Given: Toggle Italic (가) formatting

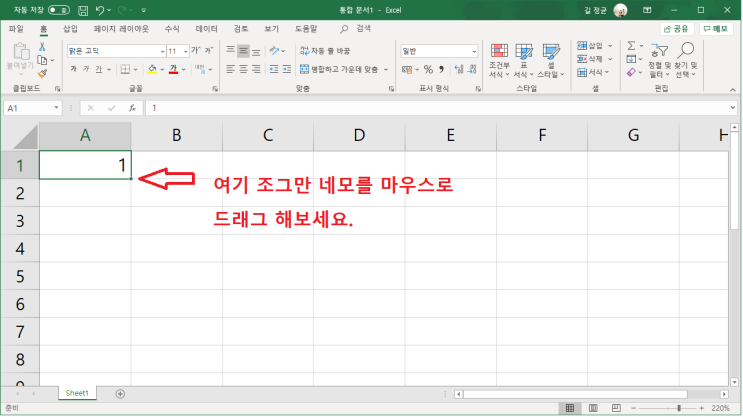Looking at the screenshot, I should pos(86,70).
